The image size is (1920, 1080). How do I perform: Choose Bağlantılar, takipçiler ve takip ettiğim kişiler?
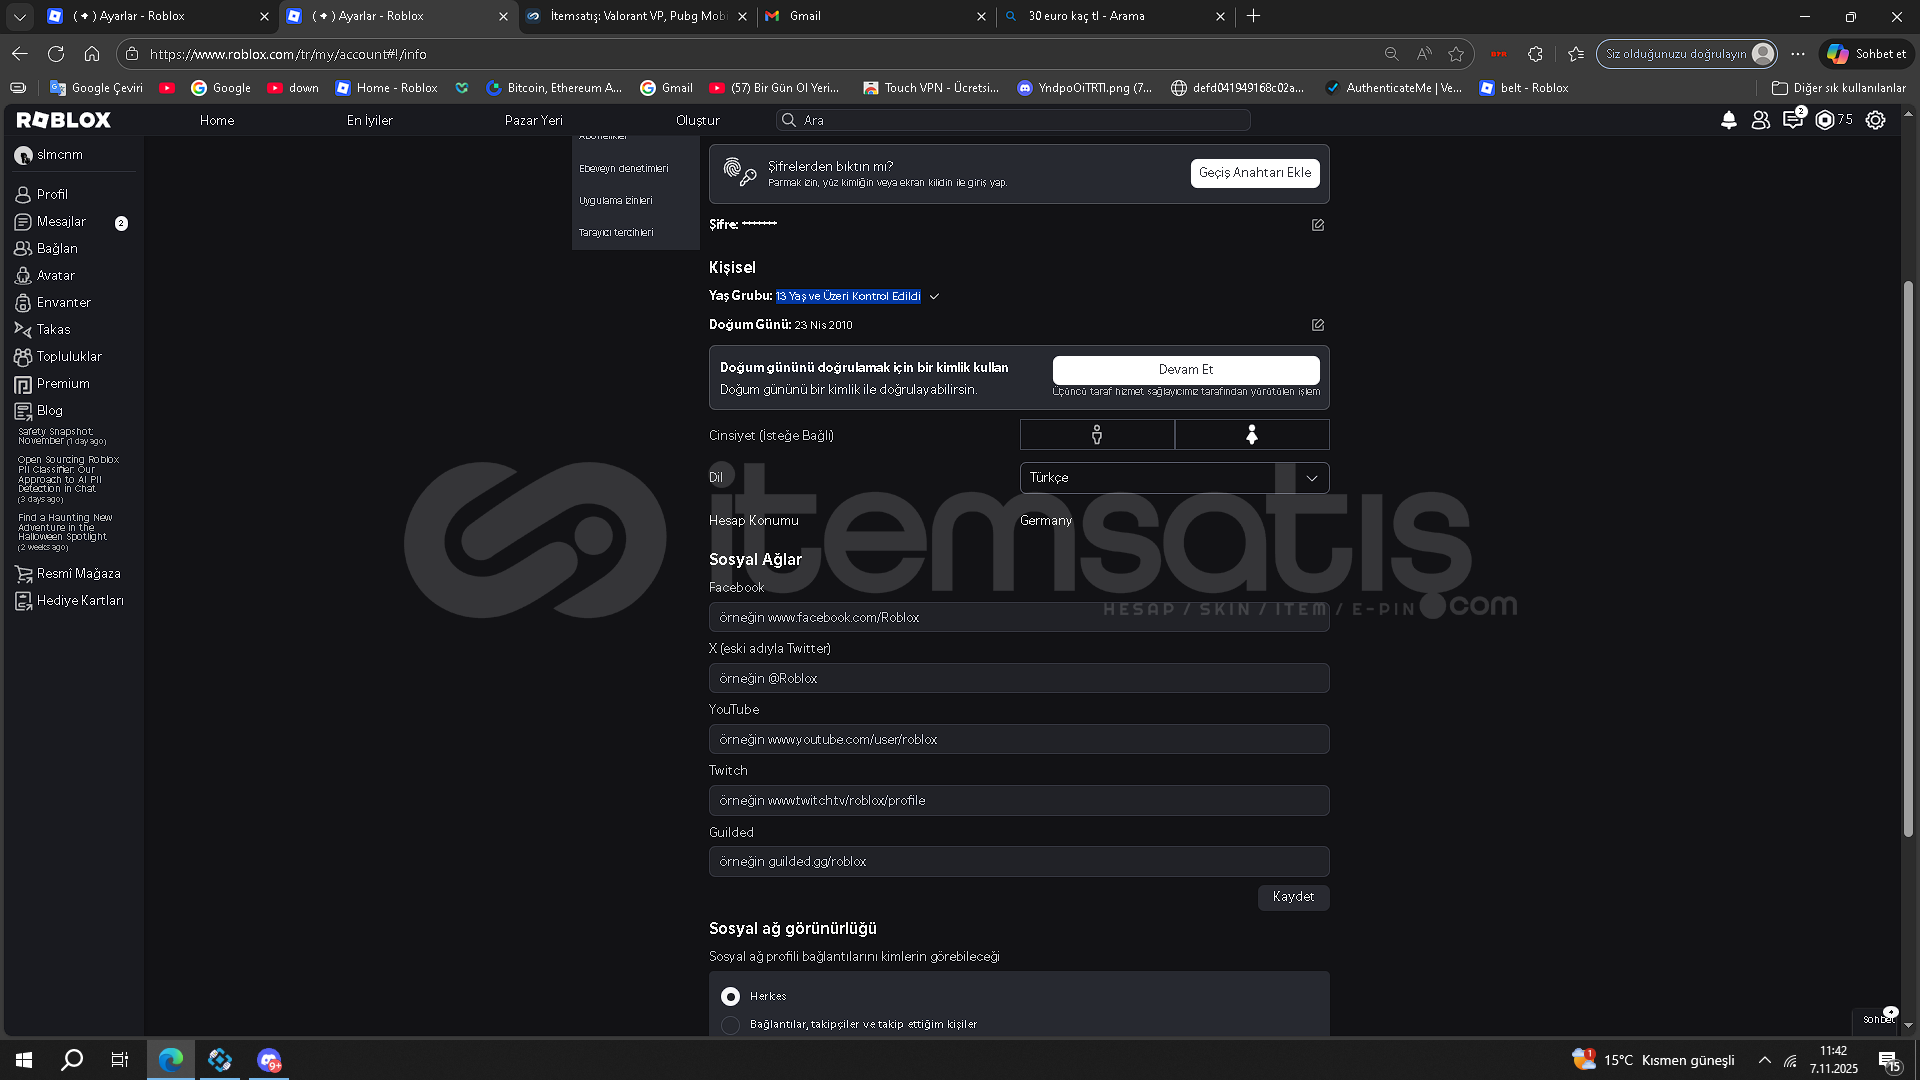pos(731,1025)
